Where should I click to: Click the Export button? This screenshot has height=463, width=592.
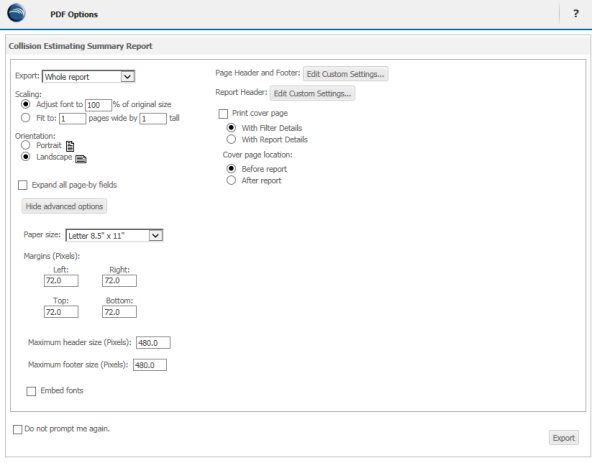point(564,438)
